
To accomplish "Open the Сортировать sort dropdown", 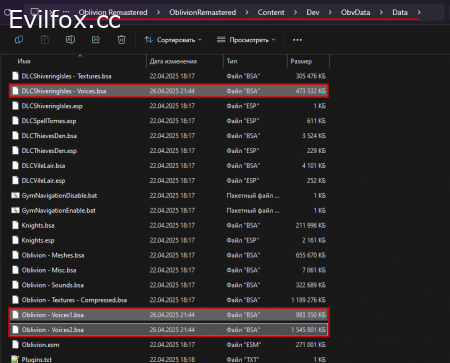I will (173, 40).
